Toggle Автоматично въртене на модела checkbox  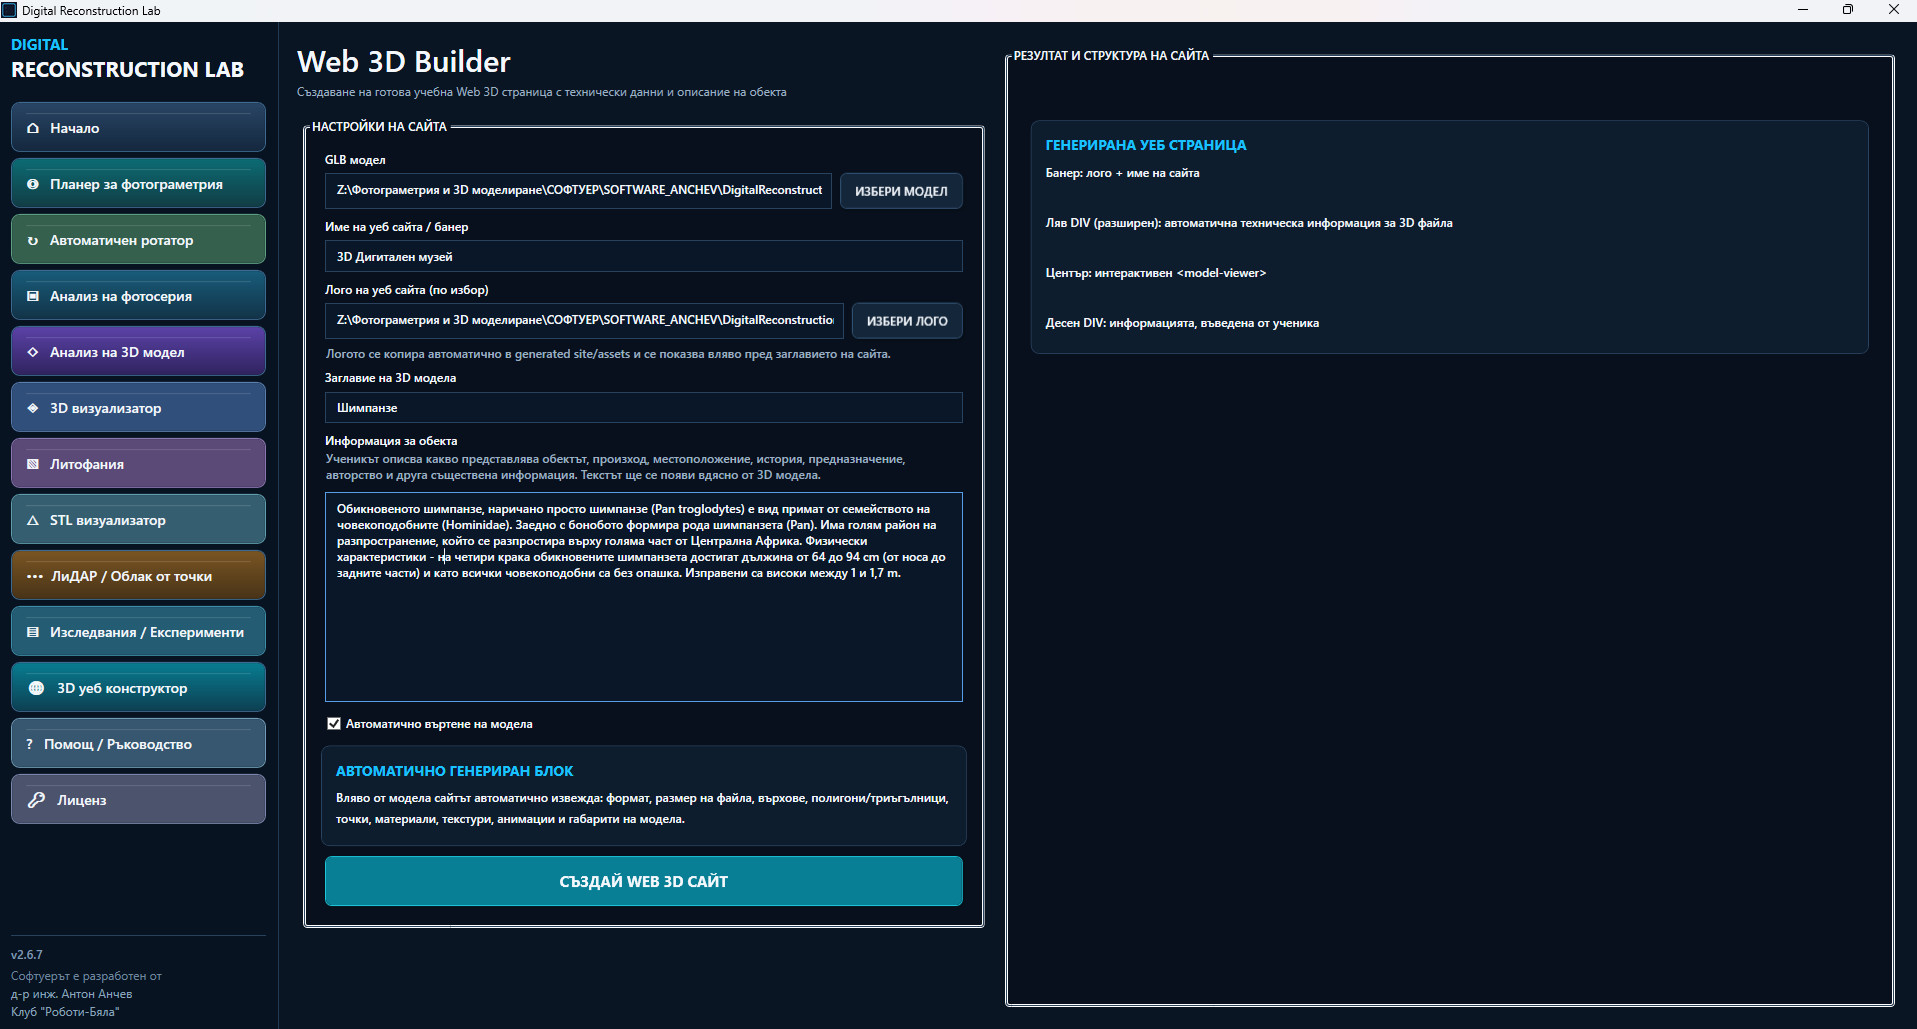(334, 724)
